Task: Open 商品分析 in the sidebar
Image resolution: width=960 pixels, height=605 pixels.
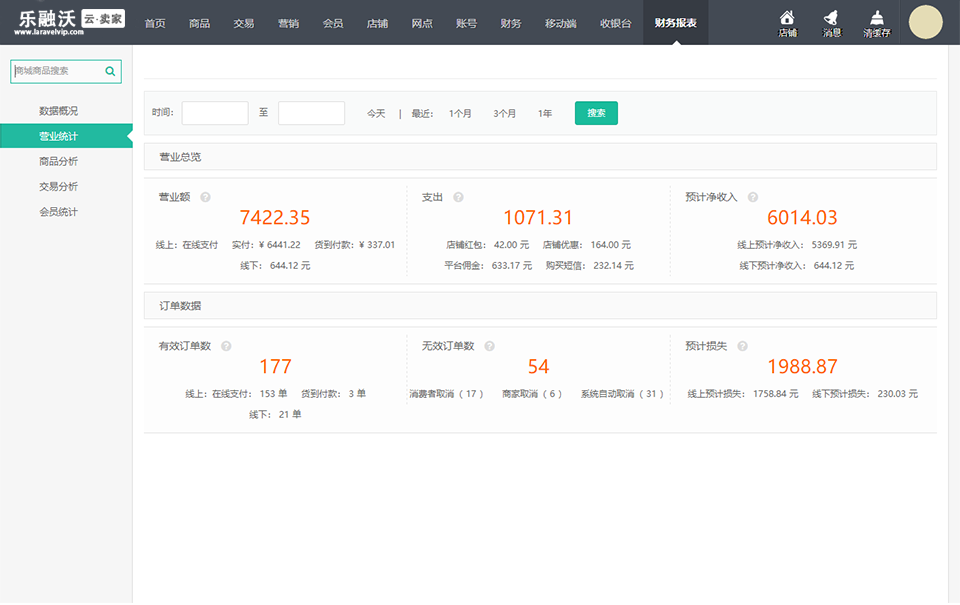Action: [x=59, y=161]
